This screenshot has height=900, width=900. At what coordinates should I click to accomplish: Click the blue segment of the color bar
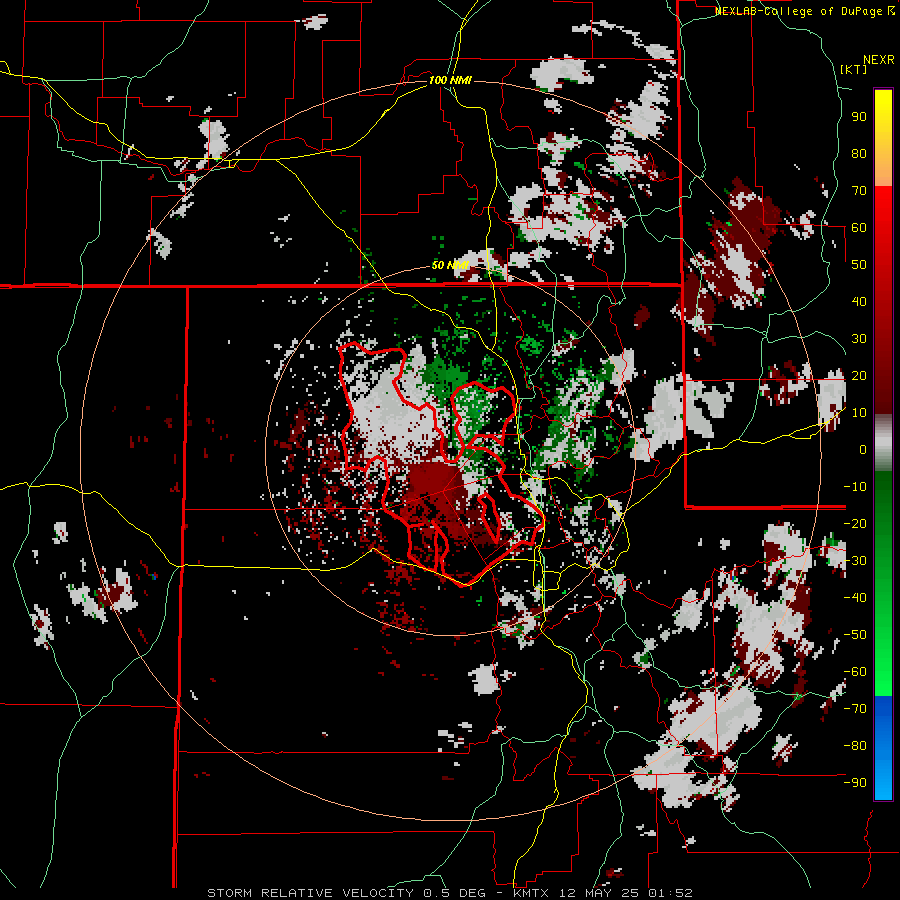[883, 748]
